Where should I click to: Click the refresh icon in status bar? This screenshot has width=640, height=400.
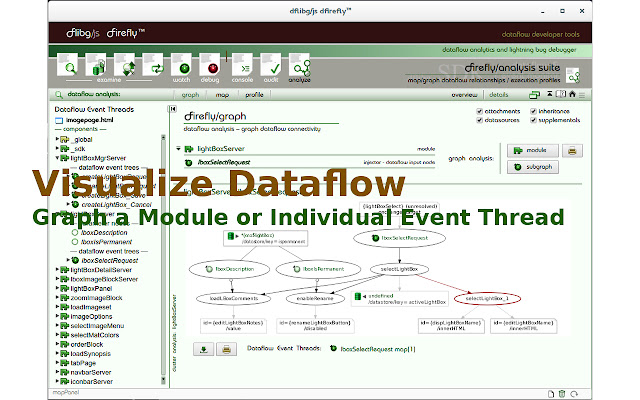click(x=574, y=394)
